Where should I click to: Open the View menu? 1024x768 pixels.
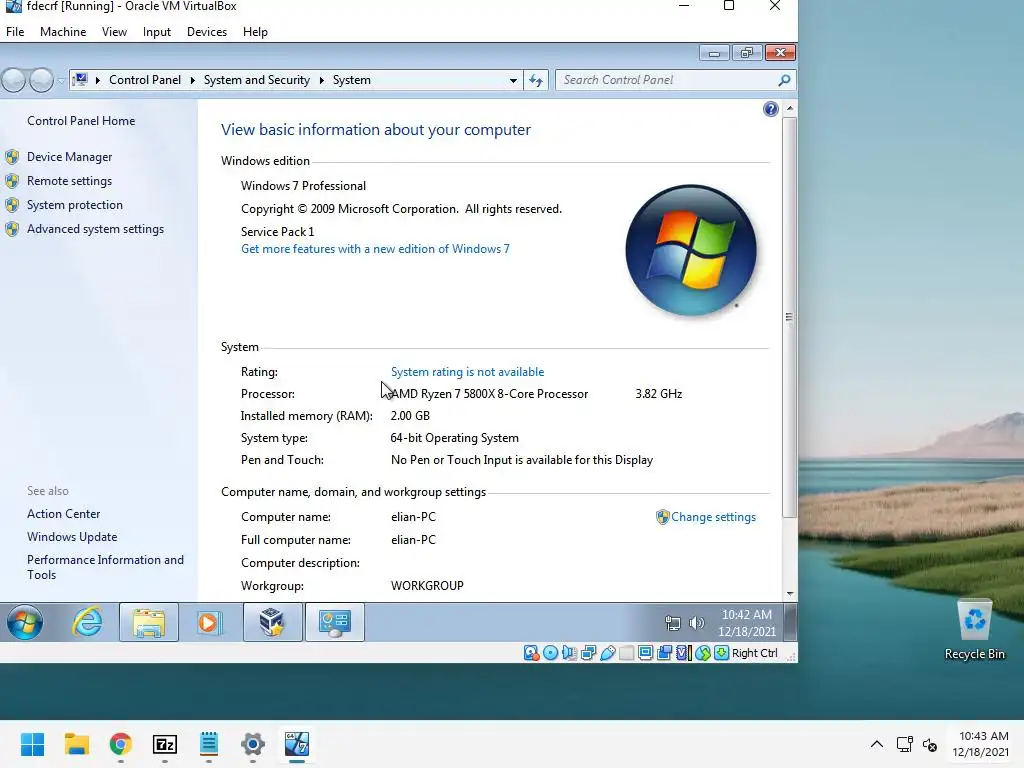pos(114,31)
